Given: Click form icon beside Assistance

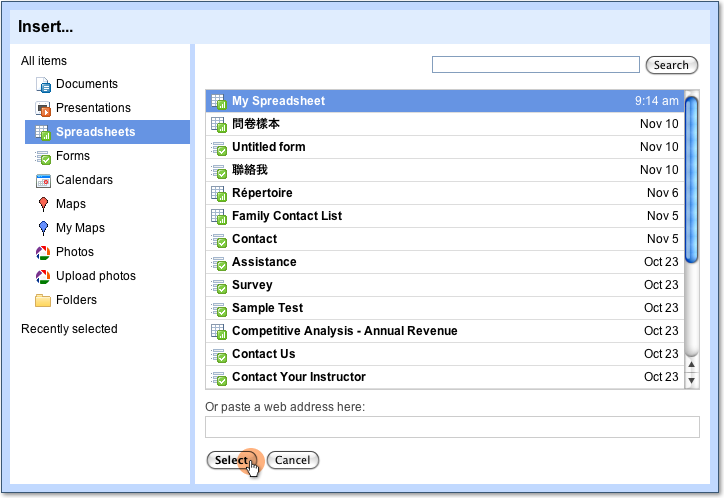Looking at the screenshot, I should click(x=218, y=263).
